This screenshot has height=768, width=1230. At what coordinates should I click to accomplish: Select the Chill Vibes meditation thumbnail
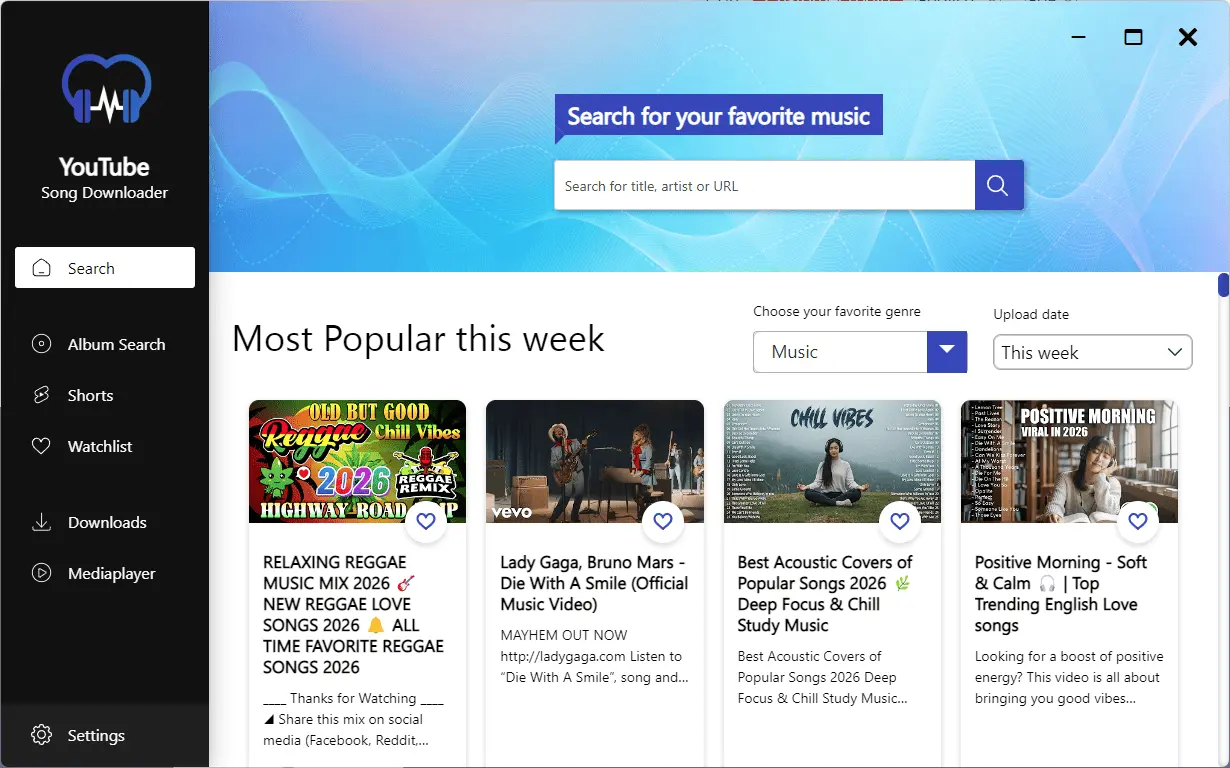coord(832,461)
